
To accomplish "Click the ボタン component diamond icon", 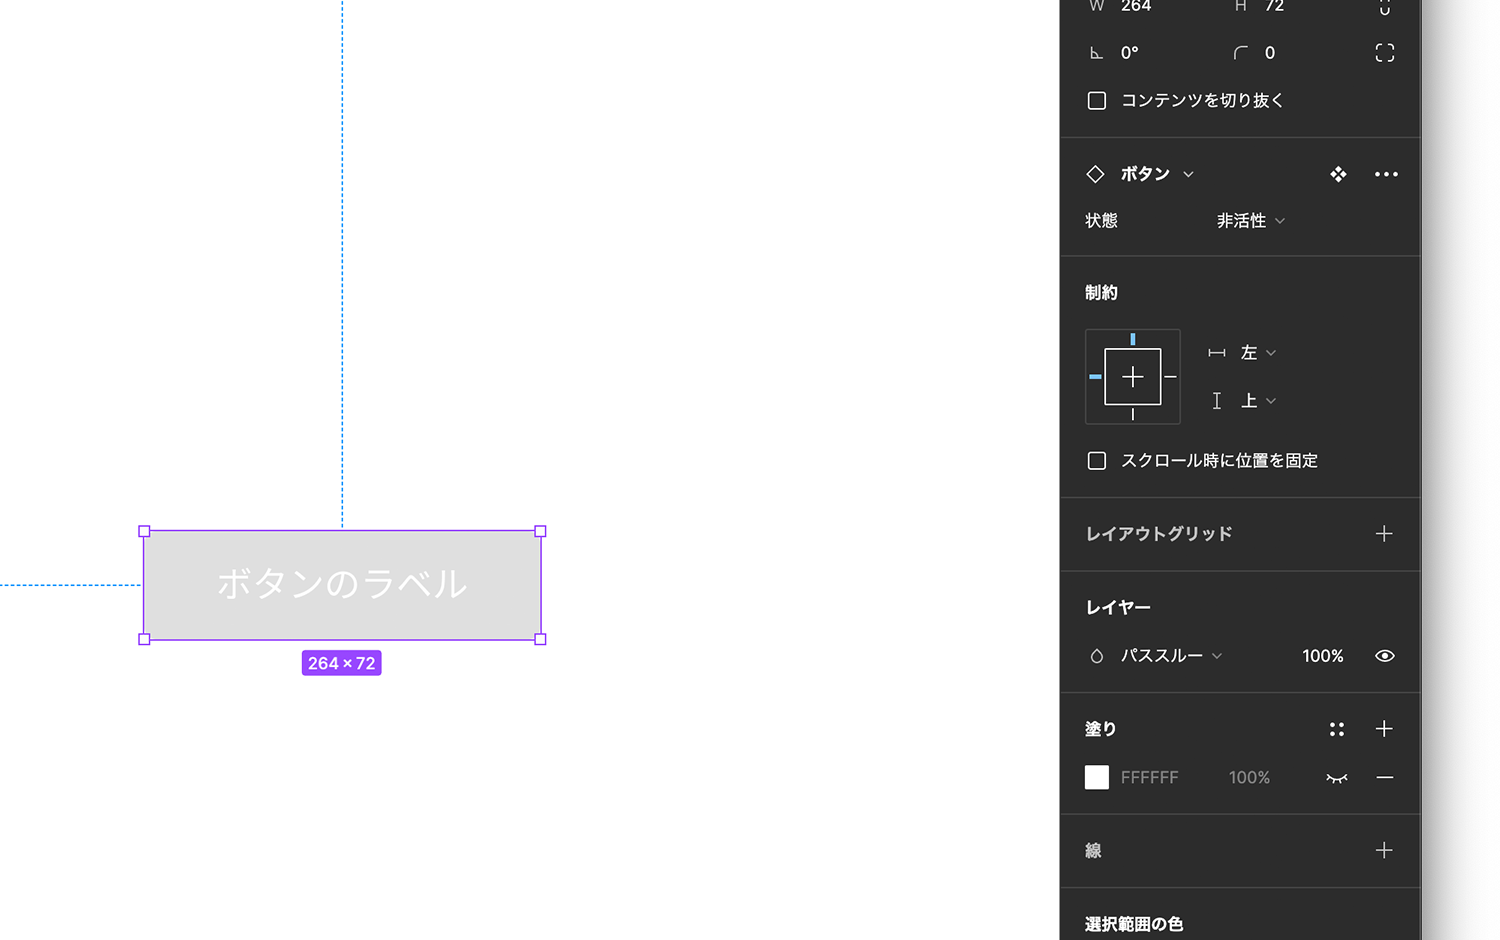I will coord(1096,174).
